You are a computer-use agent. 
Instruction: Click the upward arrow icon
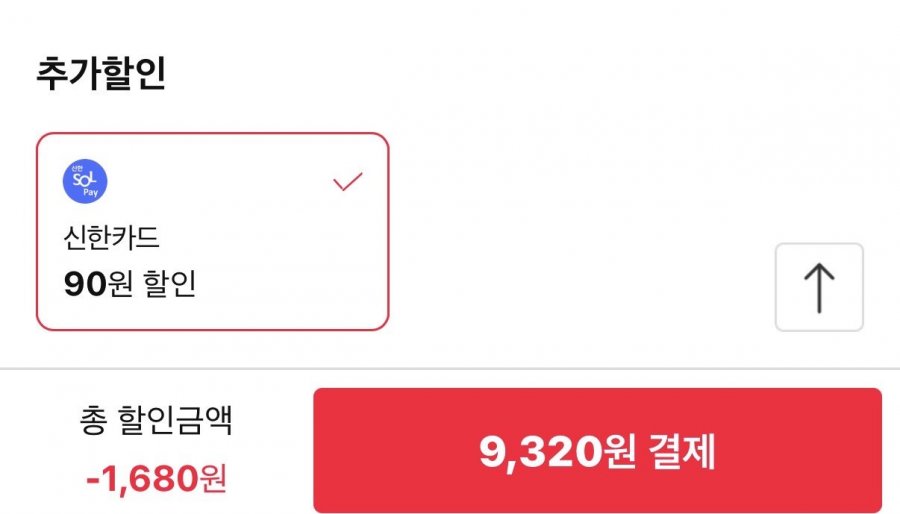(818, 287)
